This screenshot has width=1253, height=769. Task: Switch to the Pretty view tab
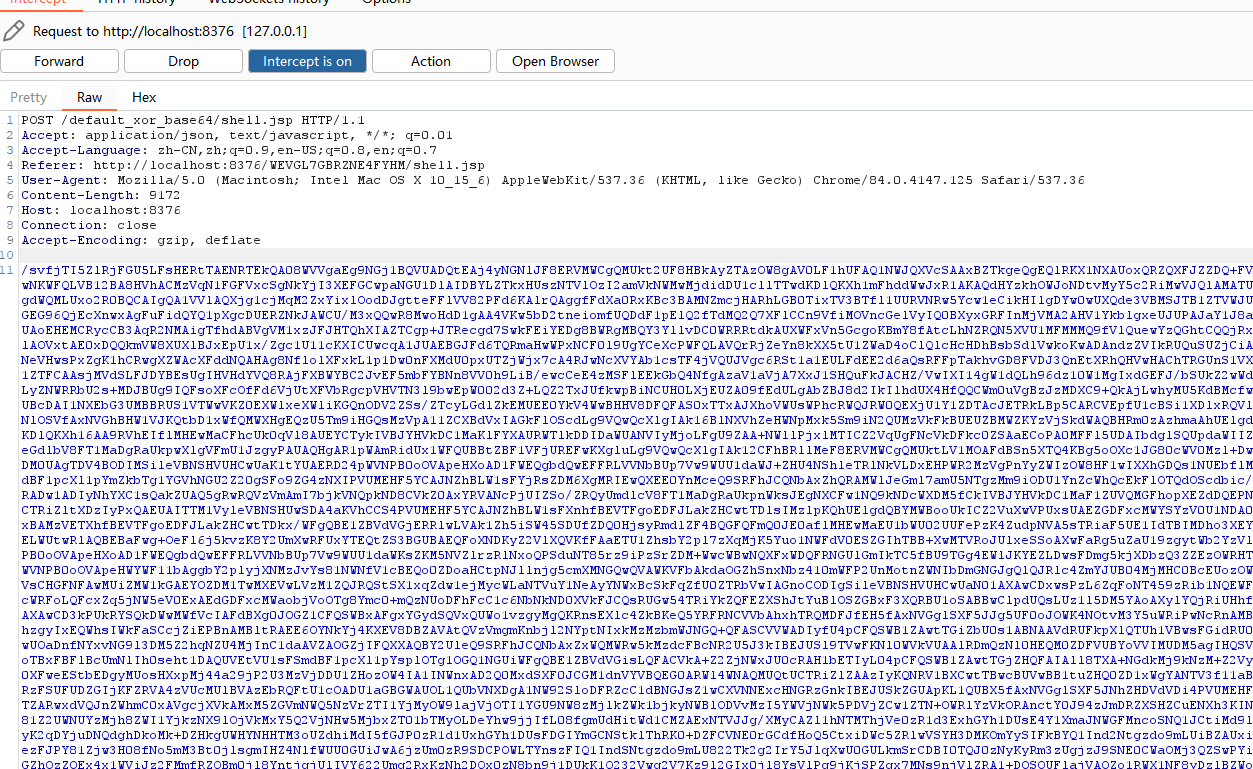click(29, 97)
